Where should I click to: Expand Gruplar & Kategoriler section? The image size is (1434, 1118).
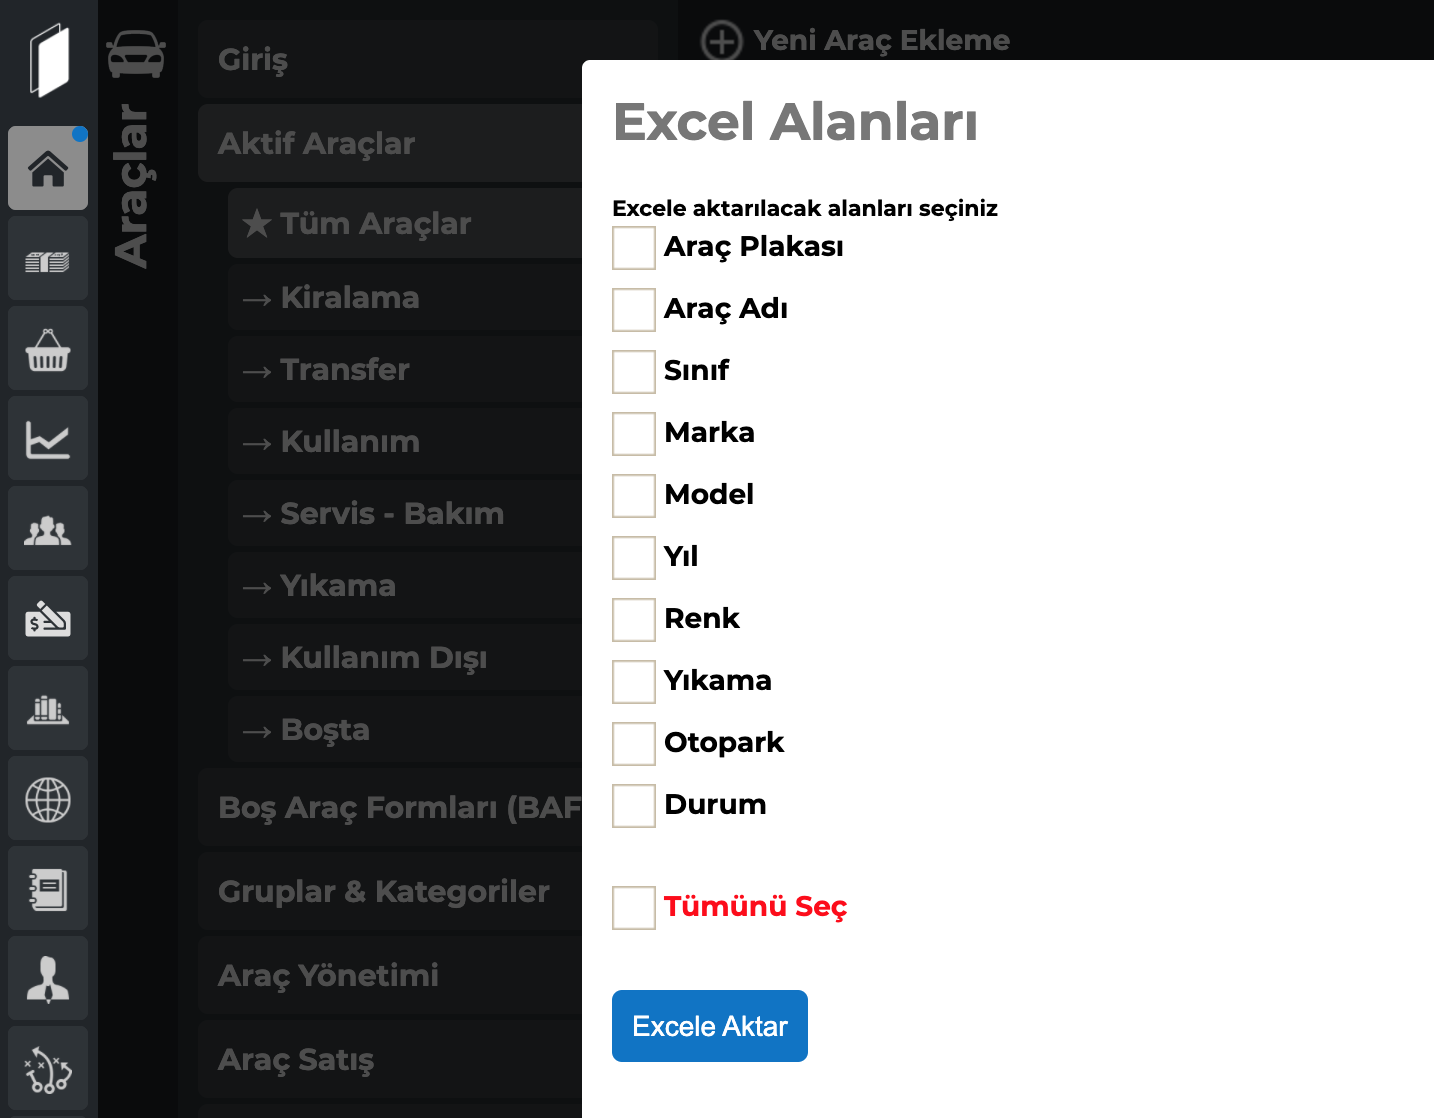tap(390, 891)
